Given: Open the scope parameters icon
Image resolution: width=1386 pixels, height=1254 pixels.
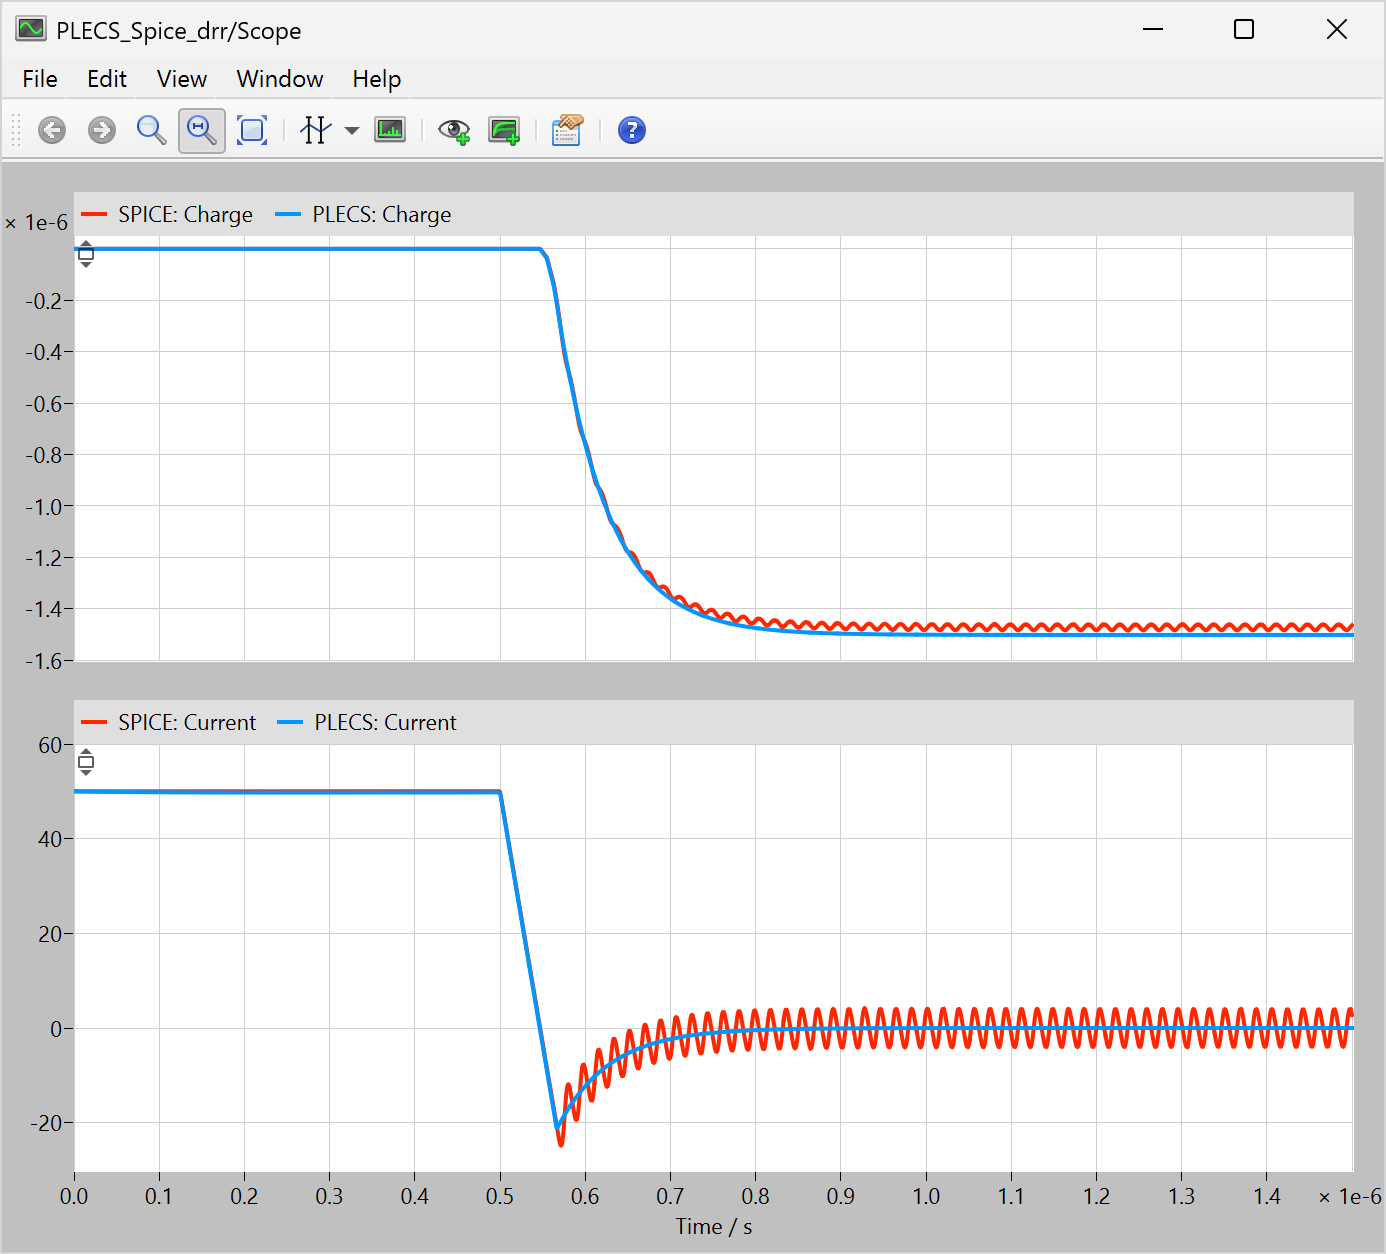Looking at the screenshot, I should click(x=567, y=130).
